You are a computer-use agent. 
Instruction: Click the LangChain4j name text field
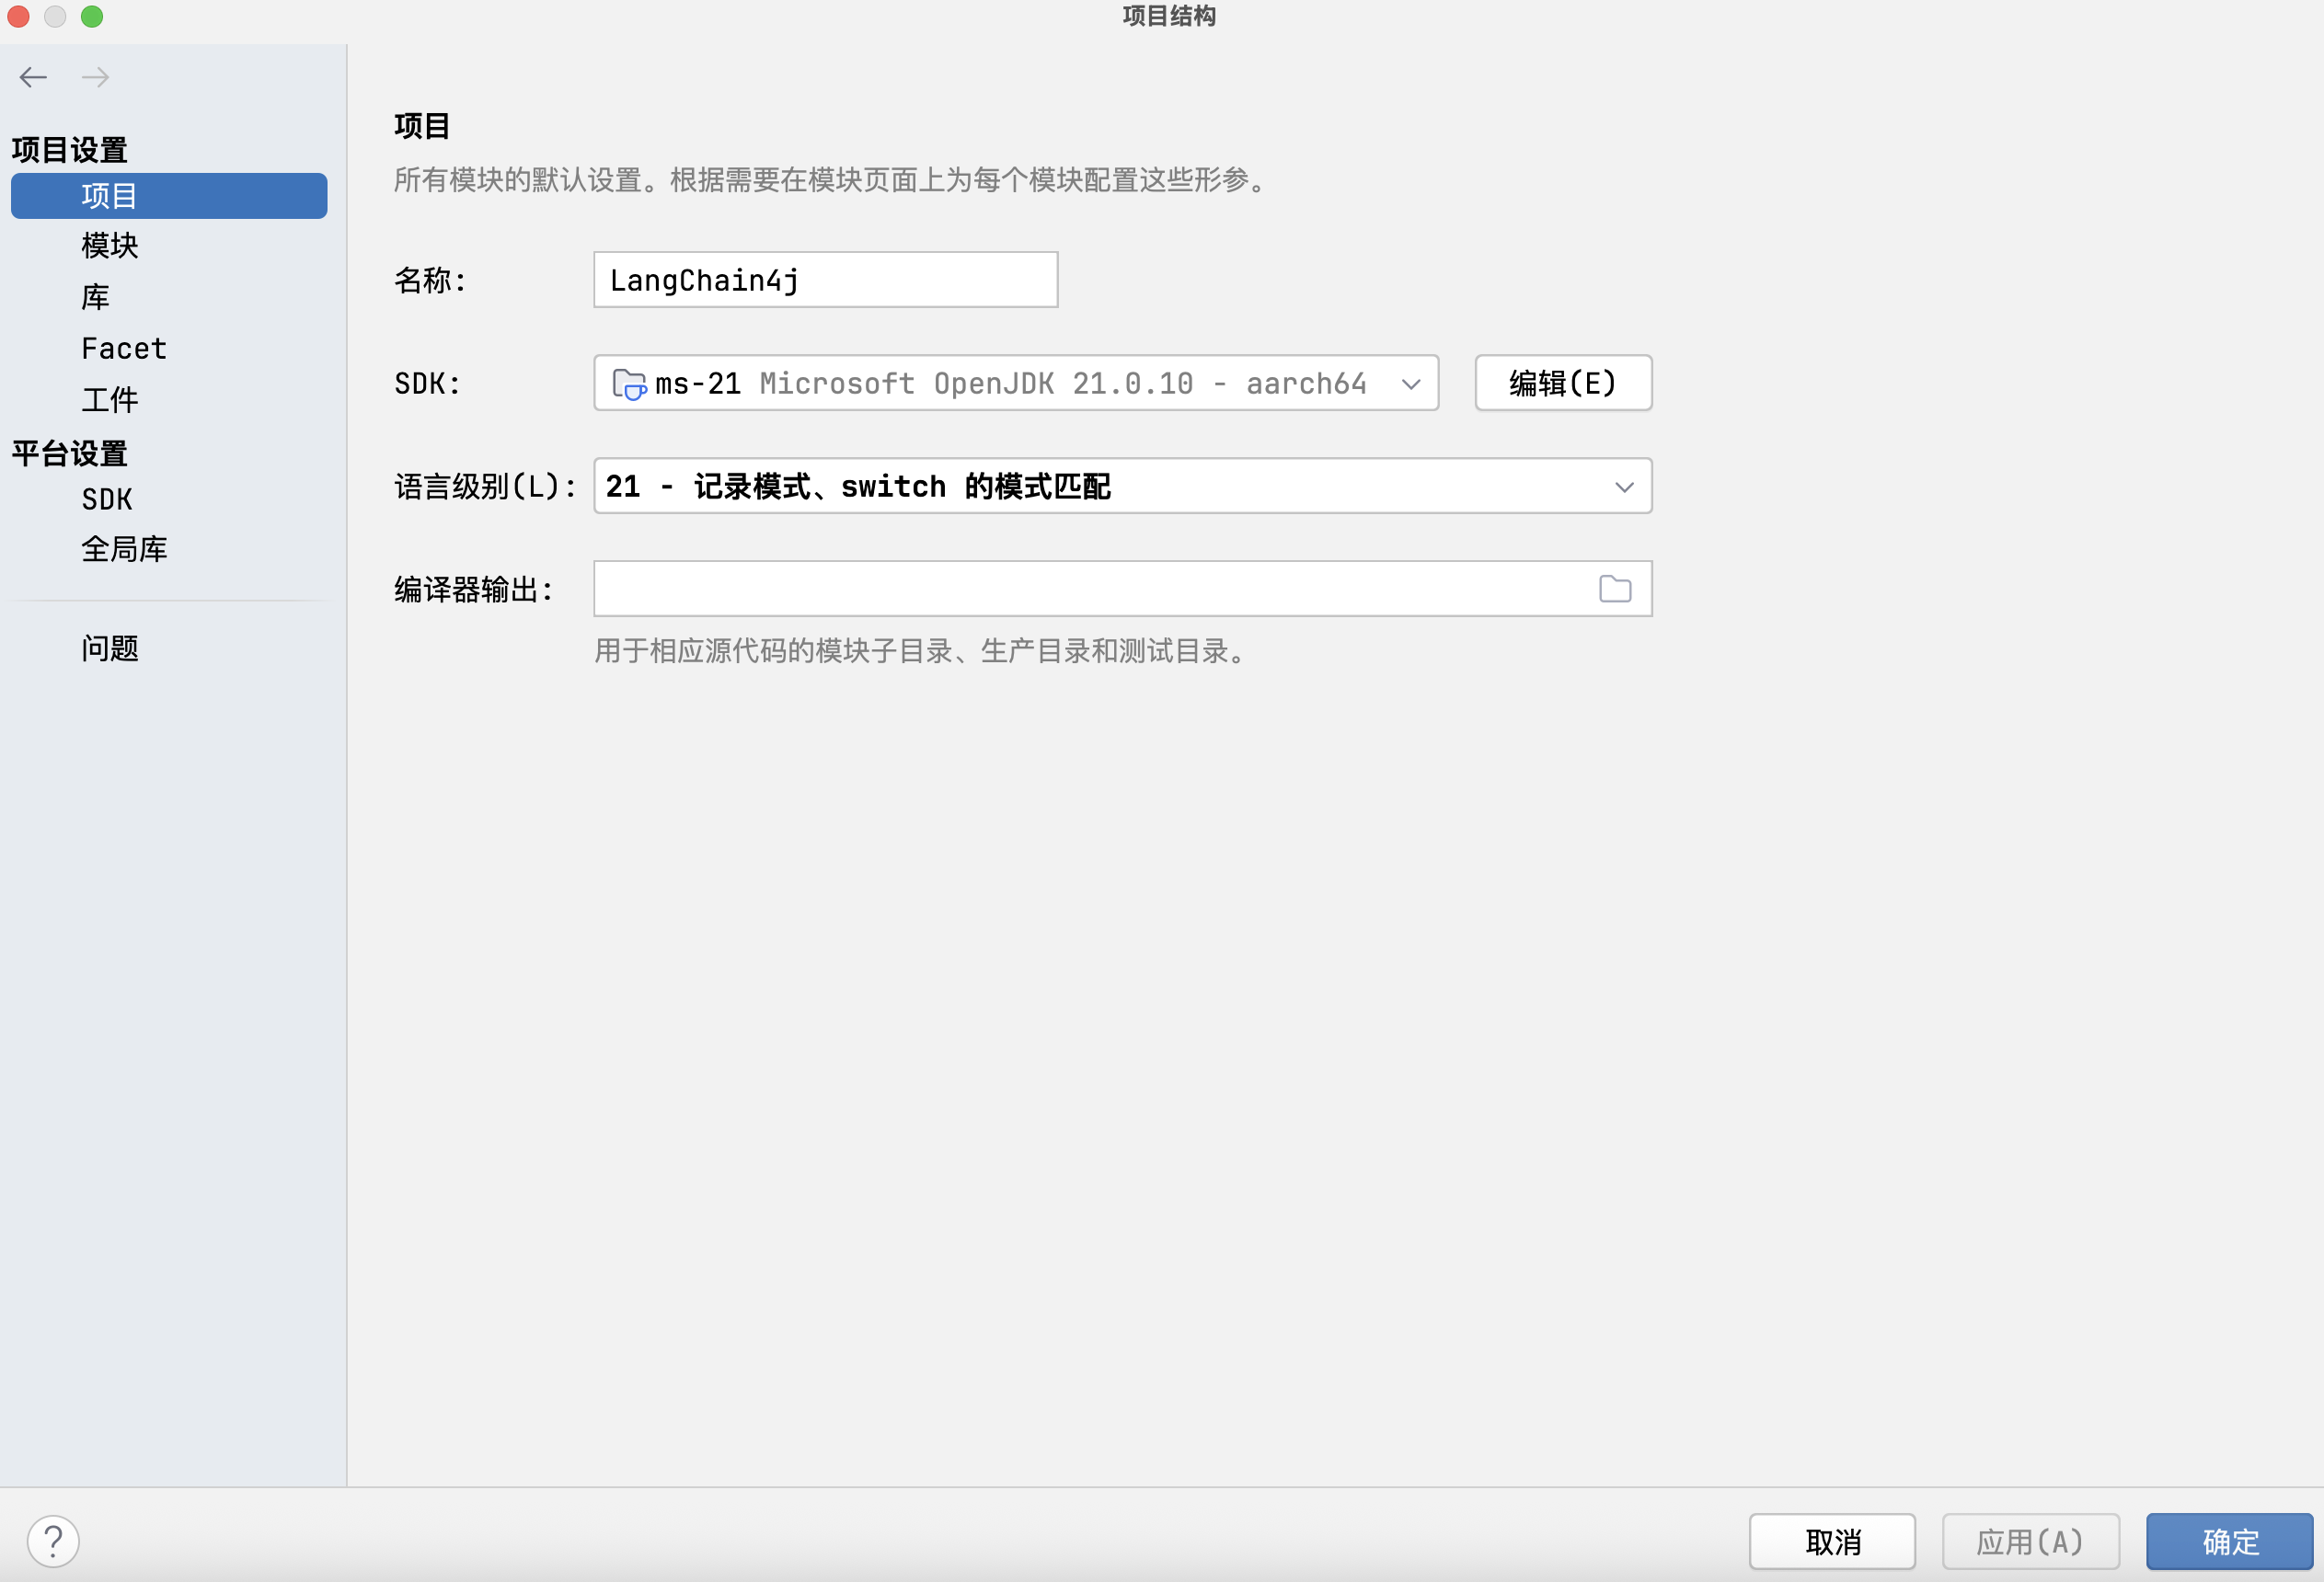click(x=825, y=281)
